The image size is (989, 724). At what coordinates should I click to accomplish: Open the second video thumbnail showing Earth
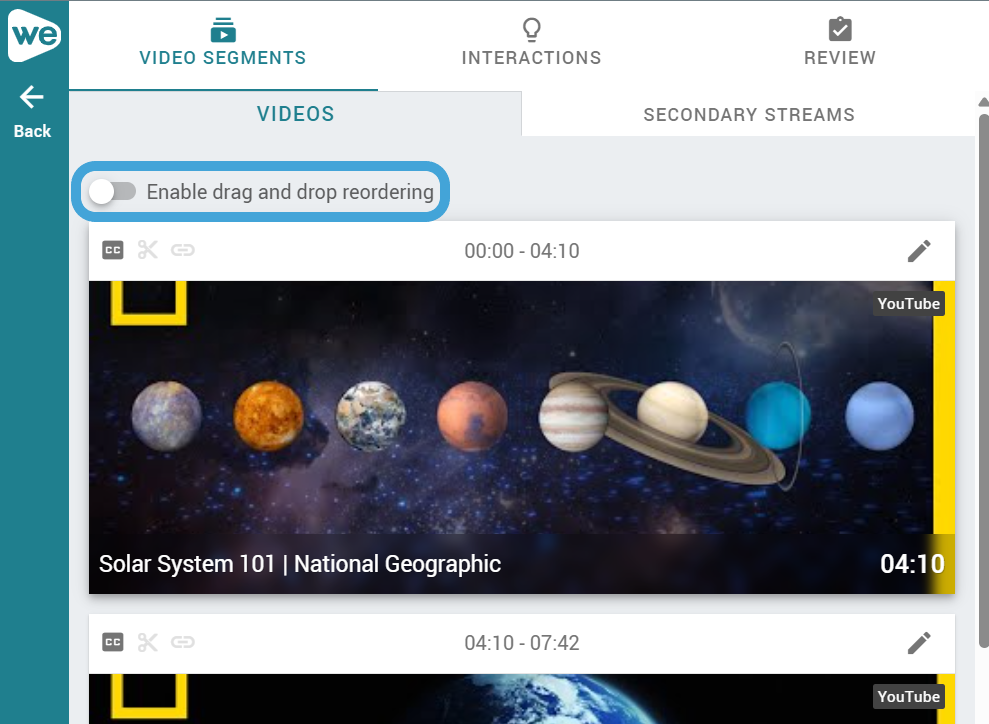pyautogui.click(x=522, y=699)
